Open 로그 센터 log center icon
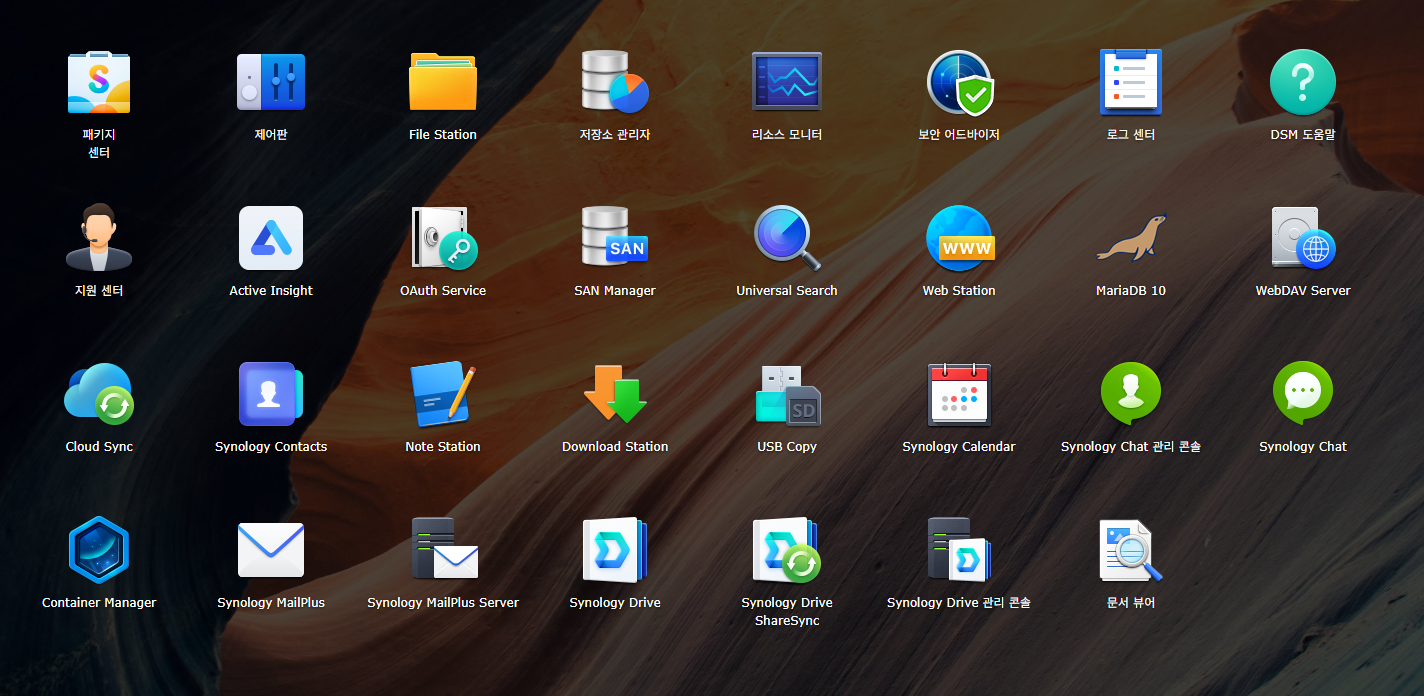 1131,82
